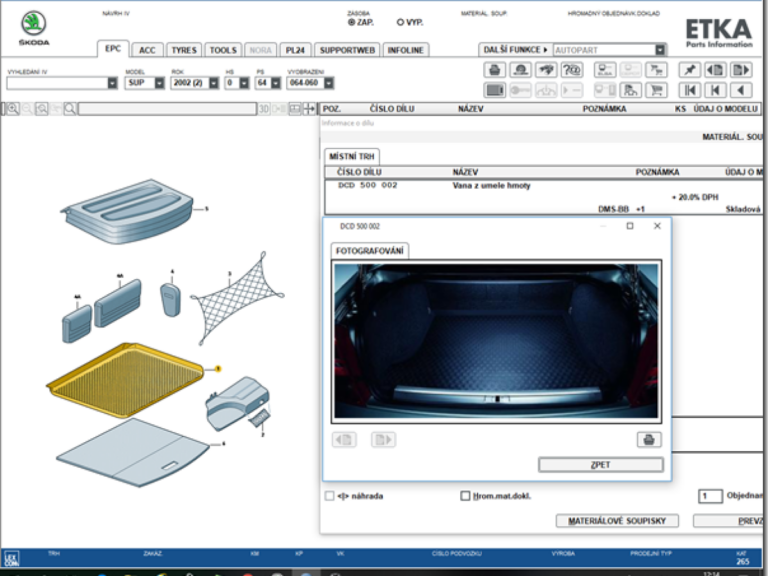Click the print icon in main toolbar
This screenshot has width=768, height=576.
[494, 70]
